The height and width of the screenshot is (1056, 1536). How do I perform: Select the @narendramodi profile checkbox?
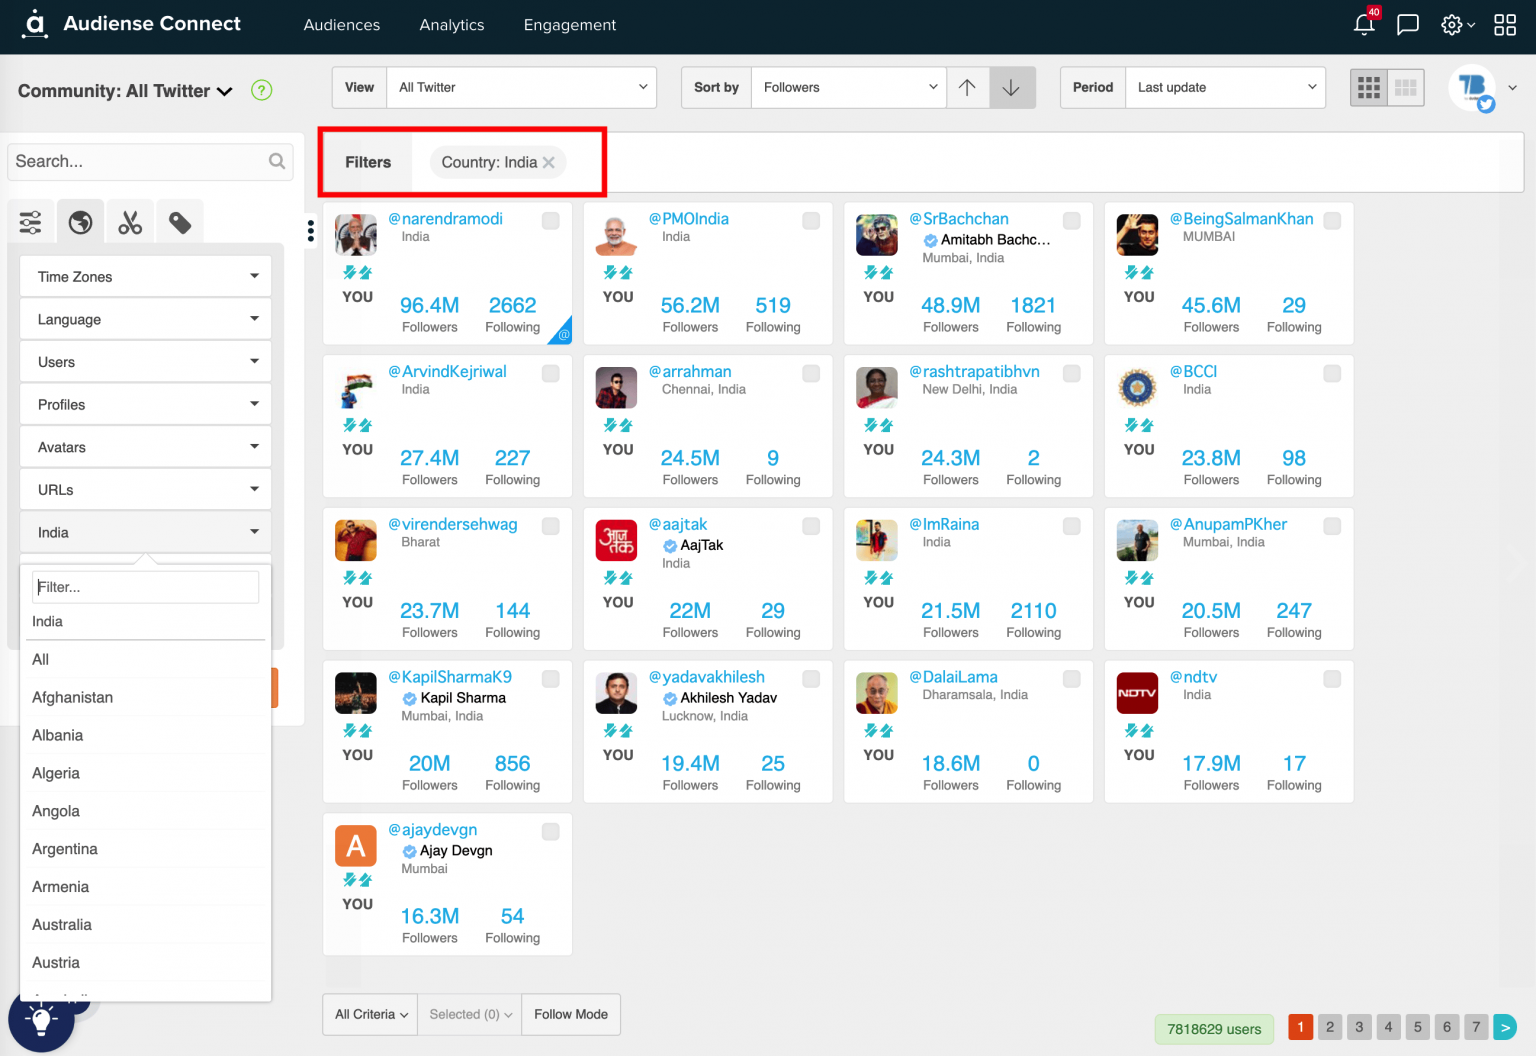[550, 221]
